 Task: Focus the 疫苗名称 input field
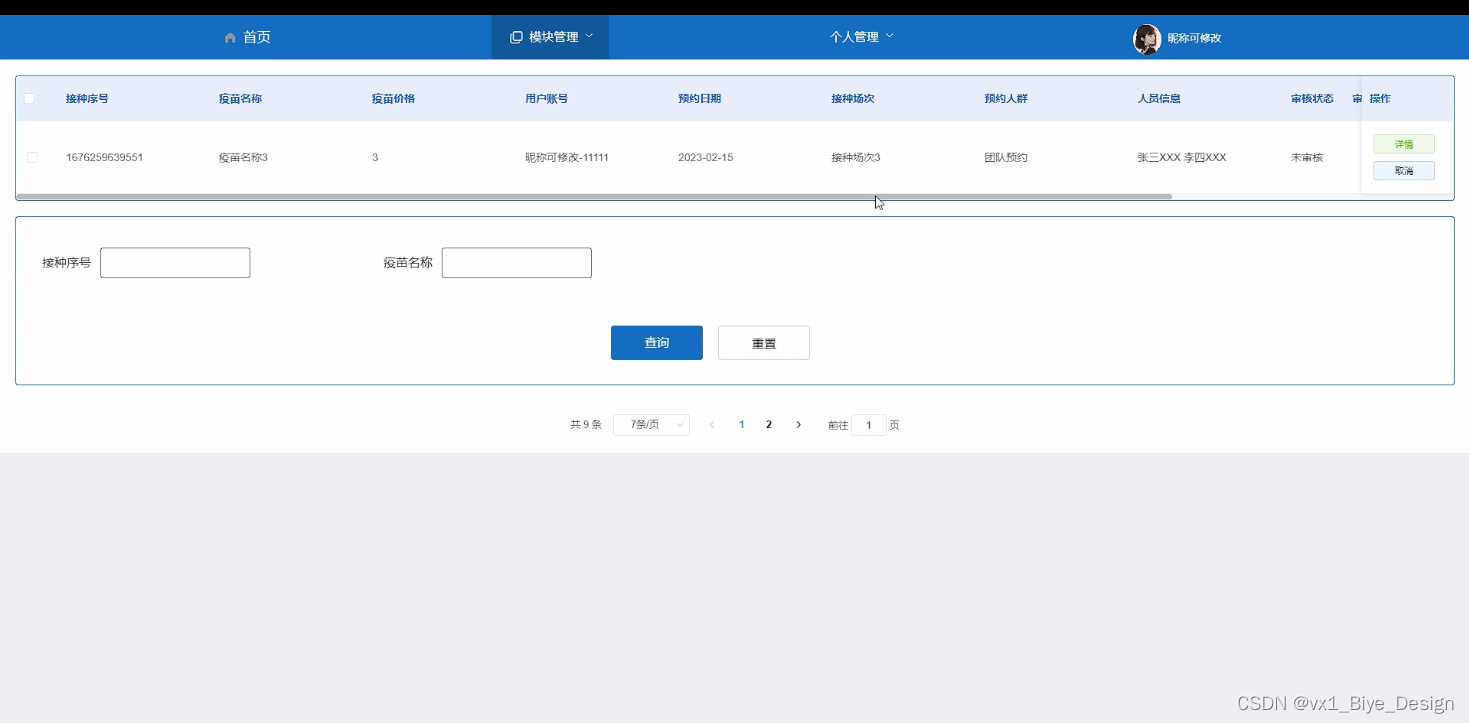pos(517,263)
